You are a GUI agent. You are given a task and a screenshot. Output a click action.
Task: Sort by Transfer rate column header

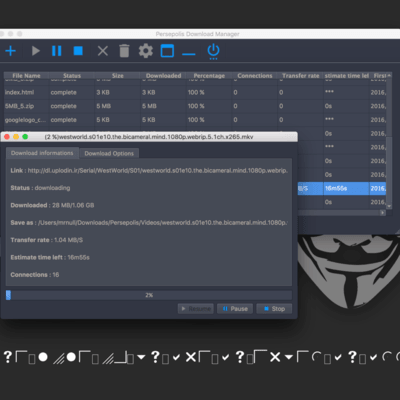coord(300,76)
